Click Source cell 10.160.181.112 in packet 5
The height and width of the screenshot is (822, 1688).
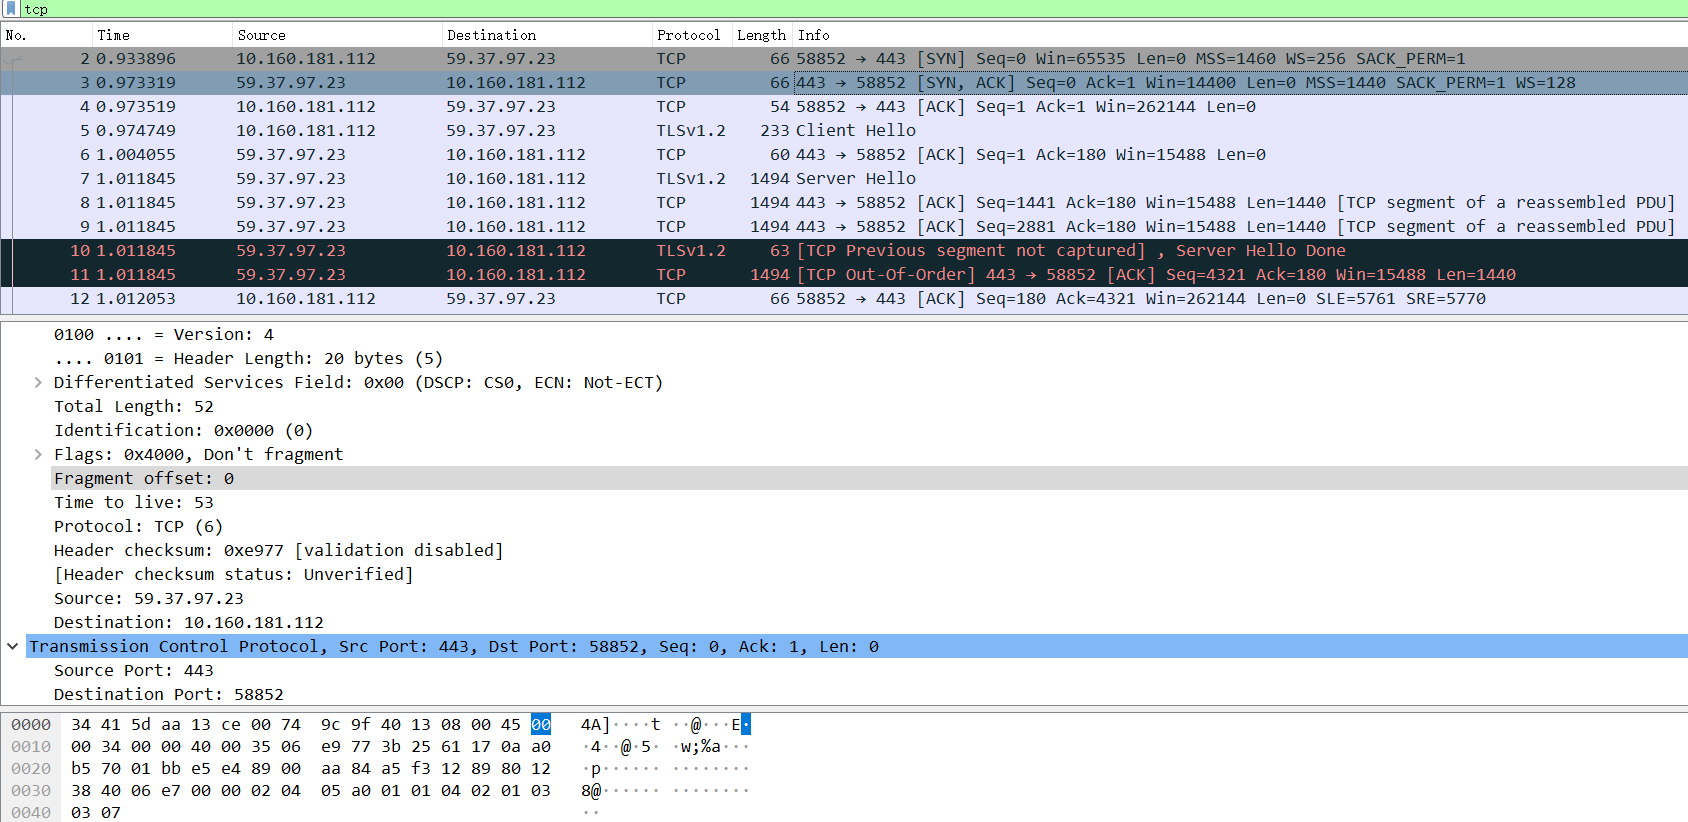[x=306, y=131]
